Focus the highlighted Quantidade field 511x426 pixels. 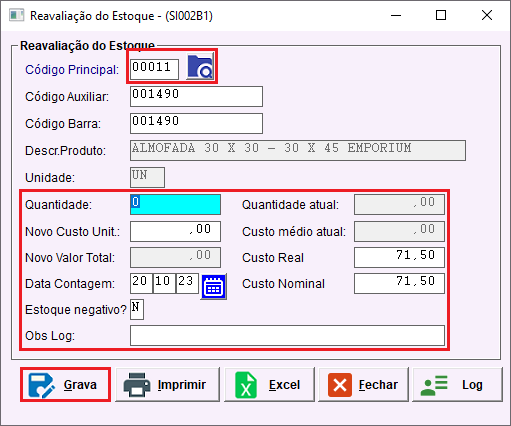(175, 204)
